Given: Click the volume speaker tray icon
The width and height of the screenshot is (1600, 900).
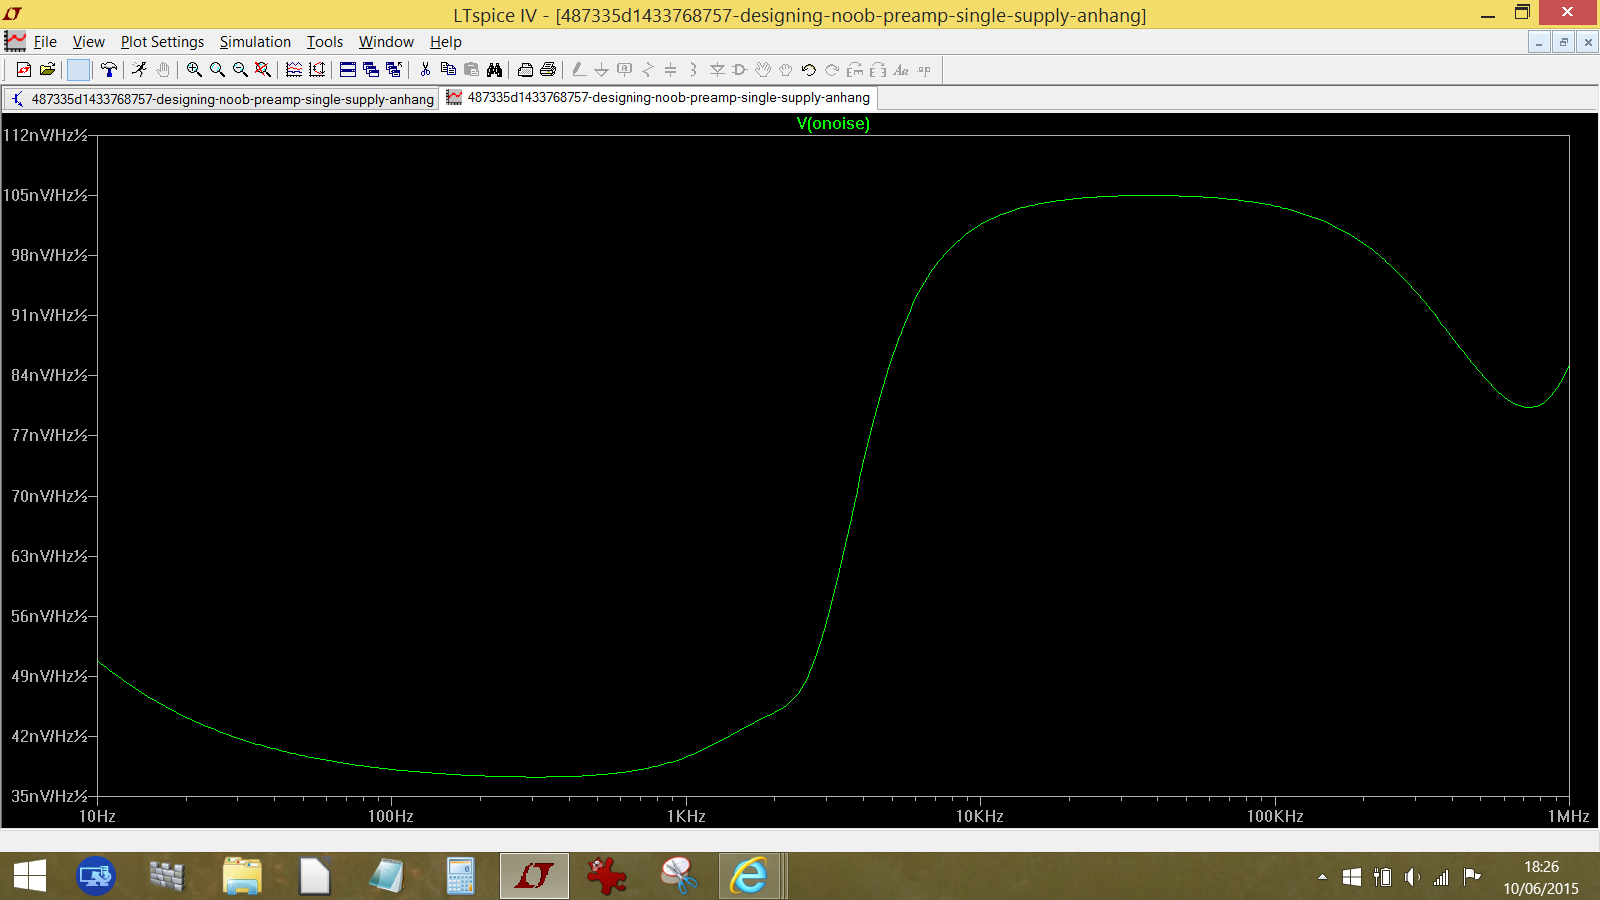Looking at the screenshot, I should tap(1412, 877).
